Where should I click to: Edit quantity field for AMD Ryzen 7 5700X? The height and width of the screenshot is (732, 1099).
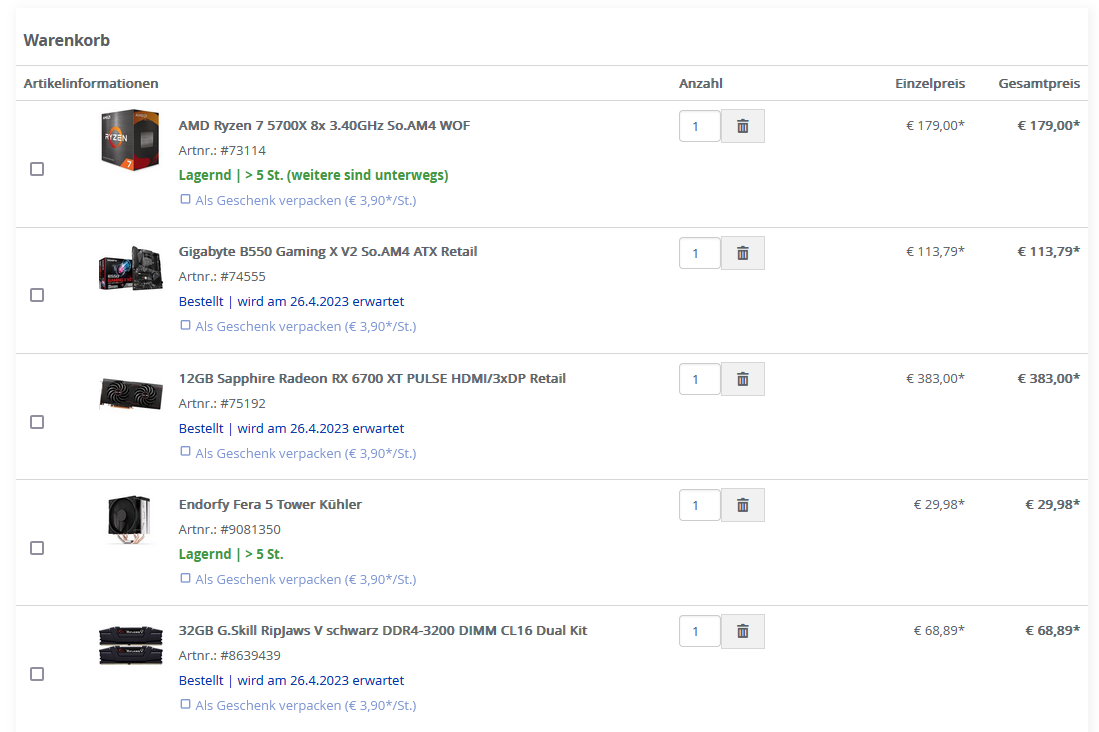click(699, 126)
